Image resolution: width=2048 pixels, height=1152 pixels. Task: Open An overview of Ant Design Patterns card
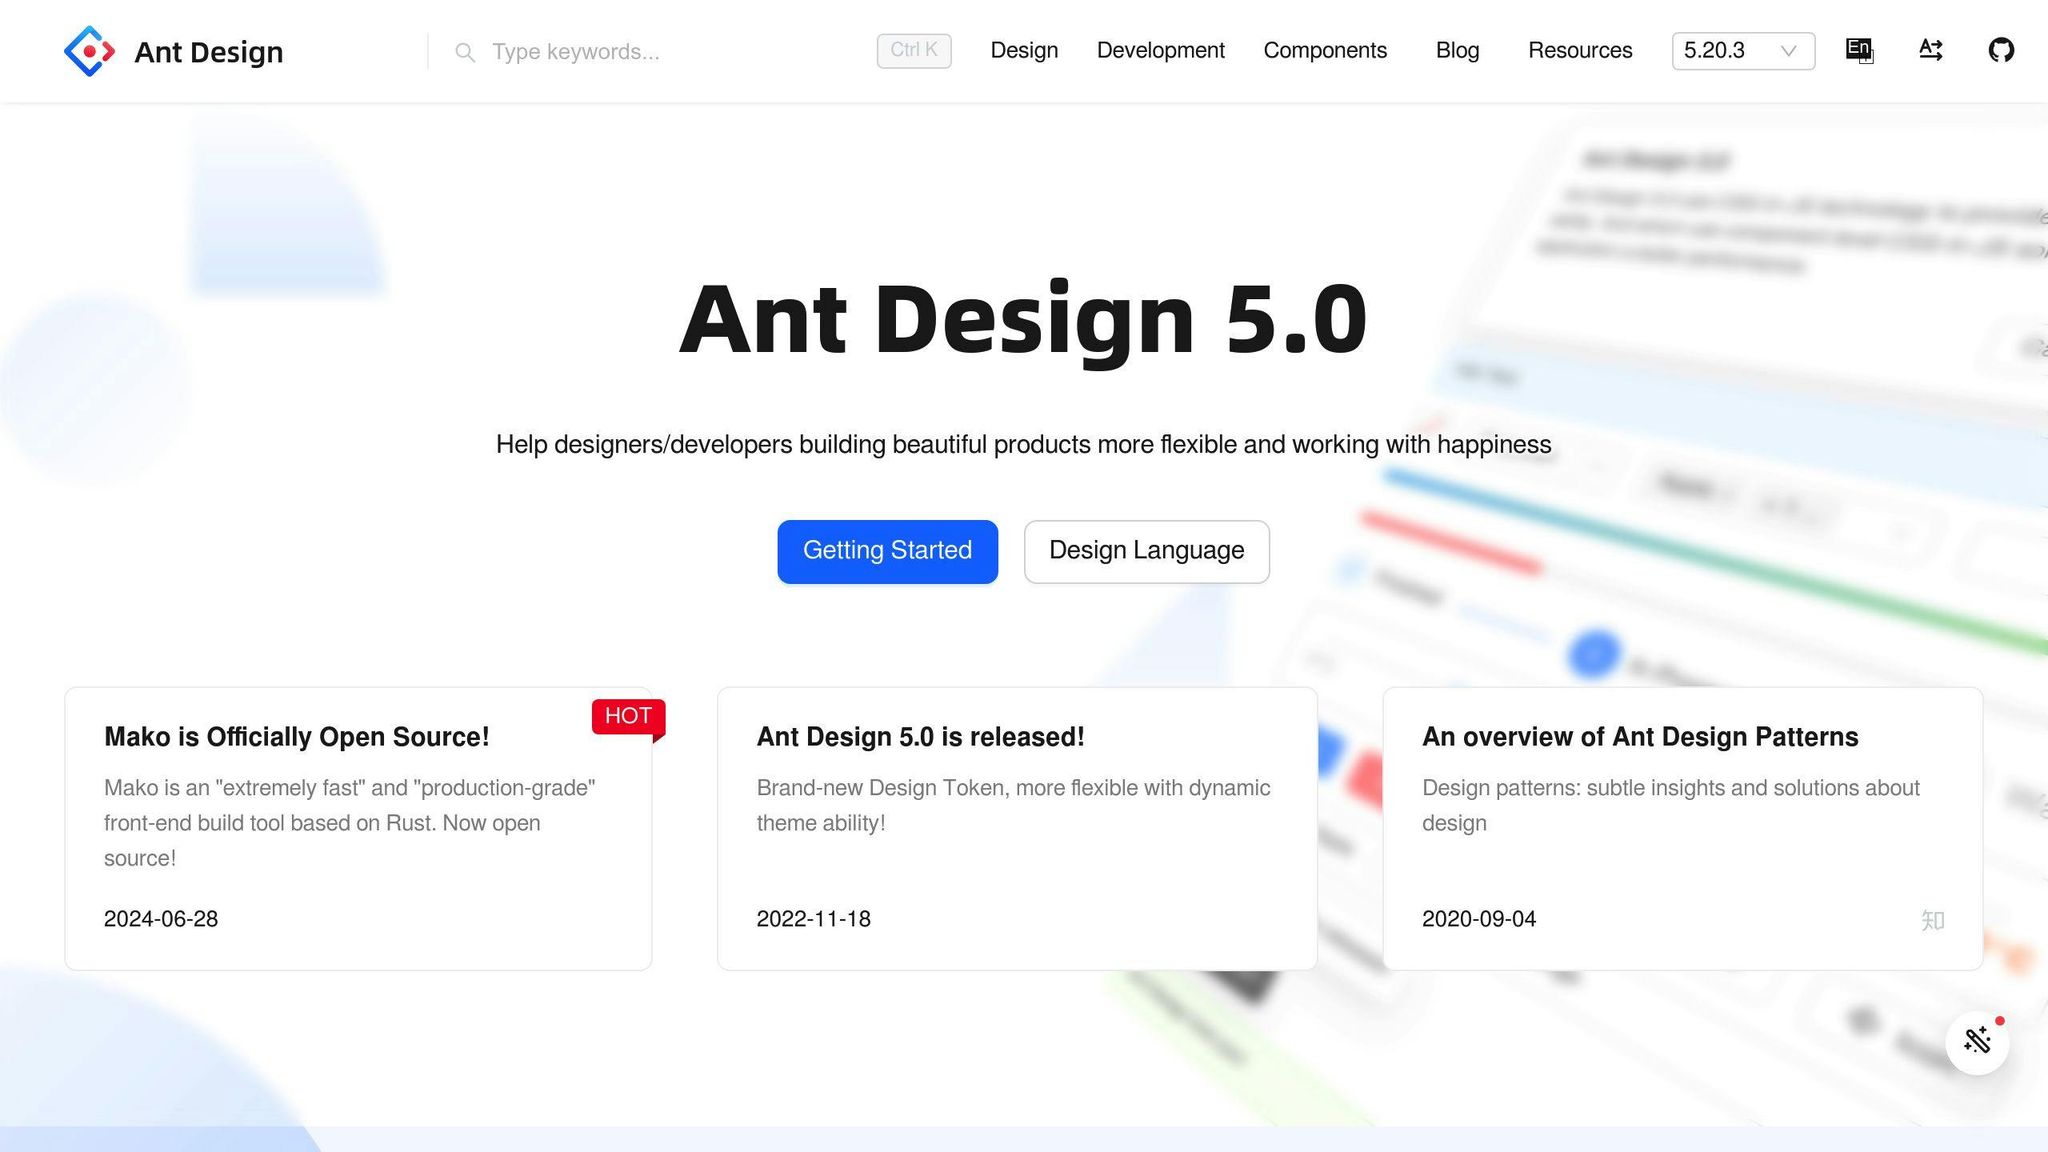pyautogui.click(x=1682, y=828)
